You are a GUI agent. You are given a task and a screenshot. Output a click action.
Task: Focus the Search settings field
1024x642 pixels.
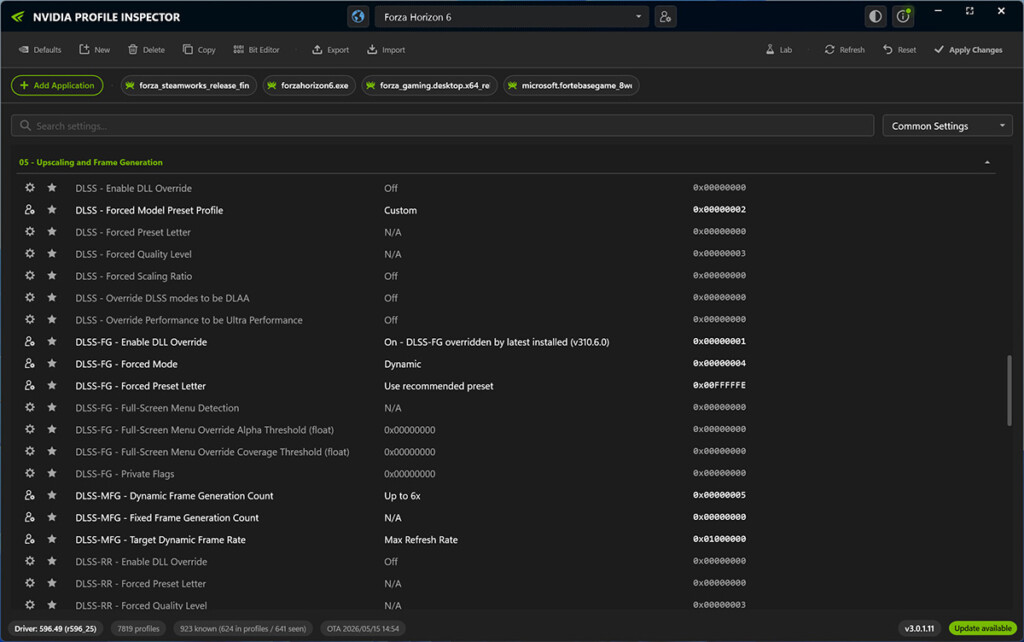(x=442, y=125)
